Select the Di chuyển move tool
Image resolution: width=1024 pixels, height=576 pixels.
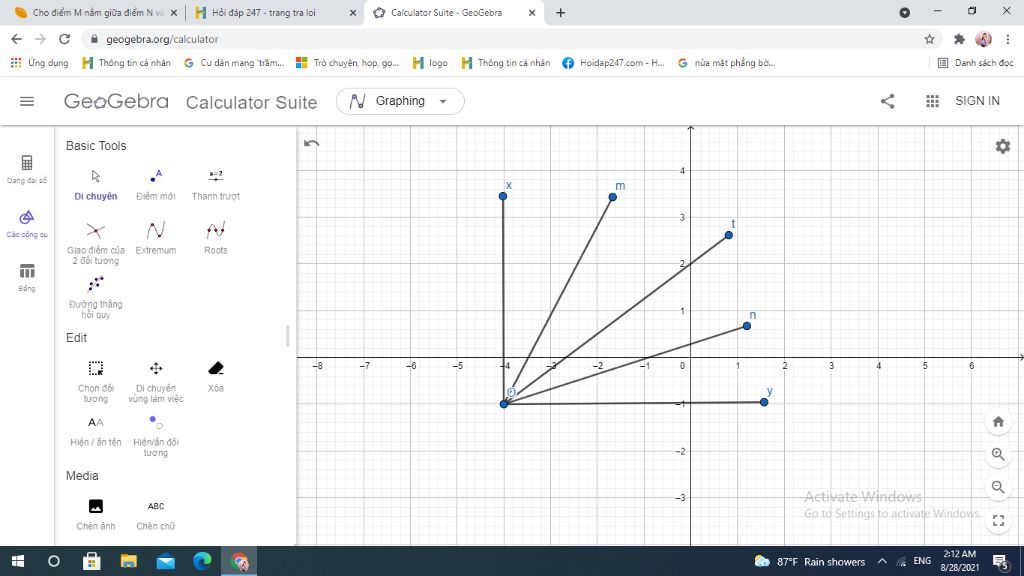click(95, 184)
